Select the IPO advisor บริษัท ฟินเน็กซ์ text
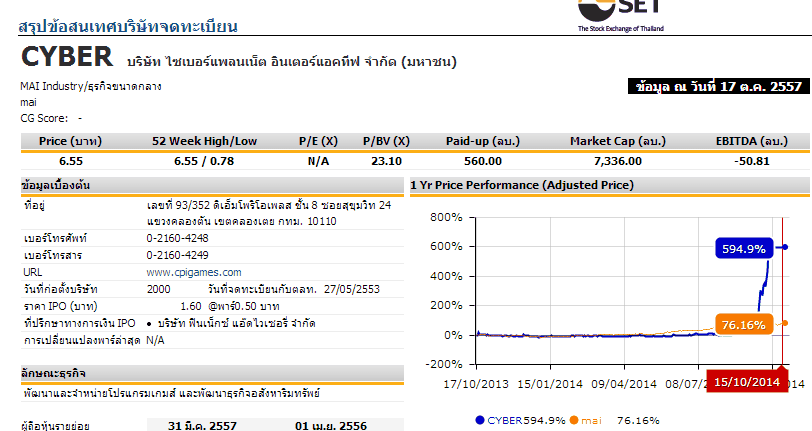 [x=236, y=323]
